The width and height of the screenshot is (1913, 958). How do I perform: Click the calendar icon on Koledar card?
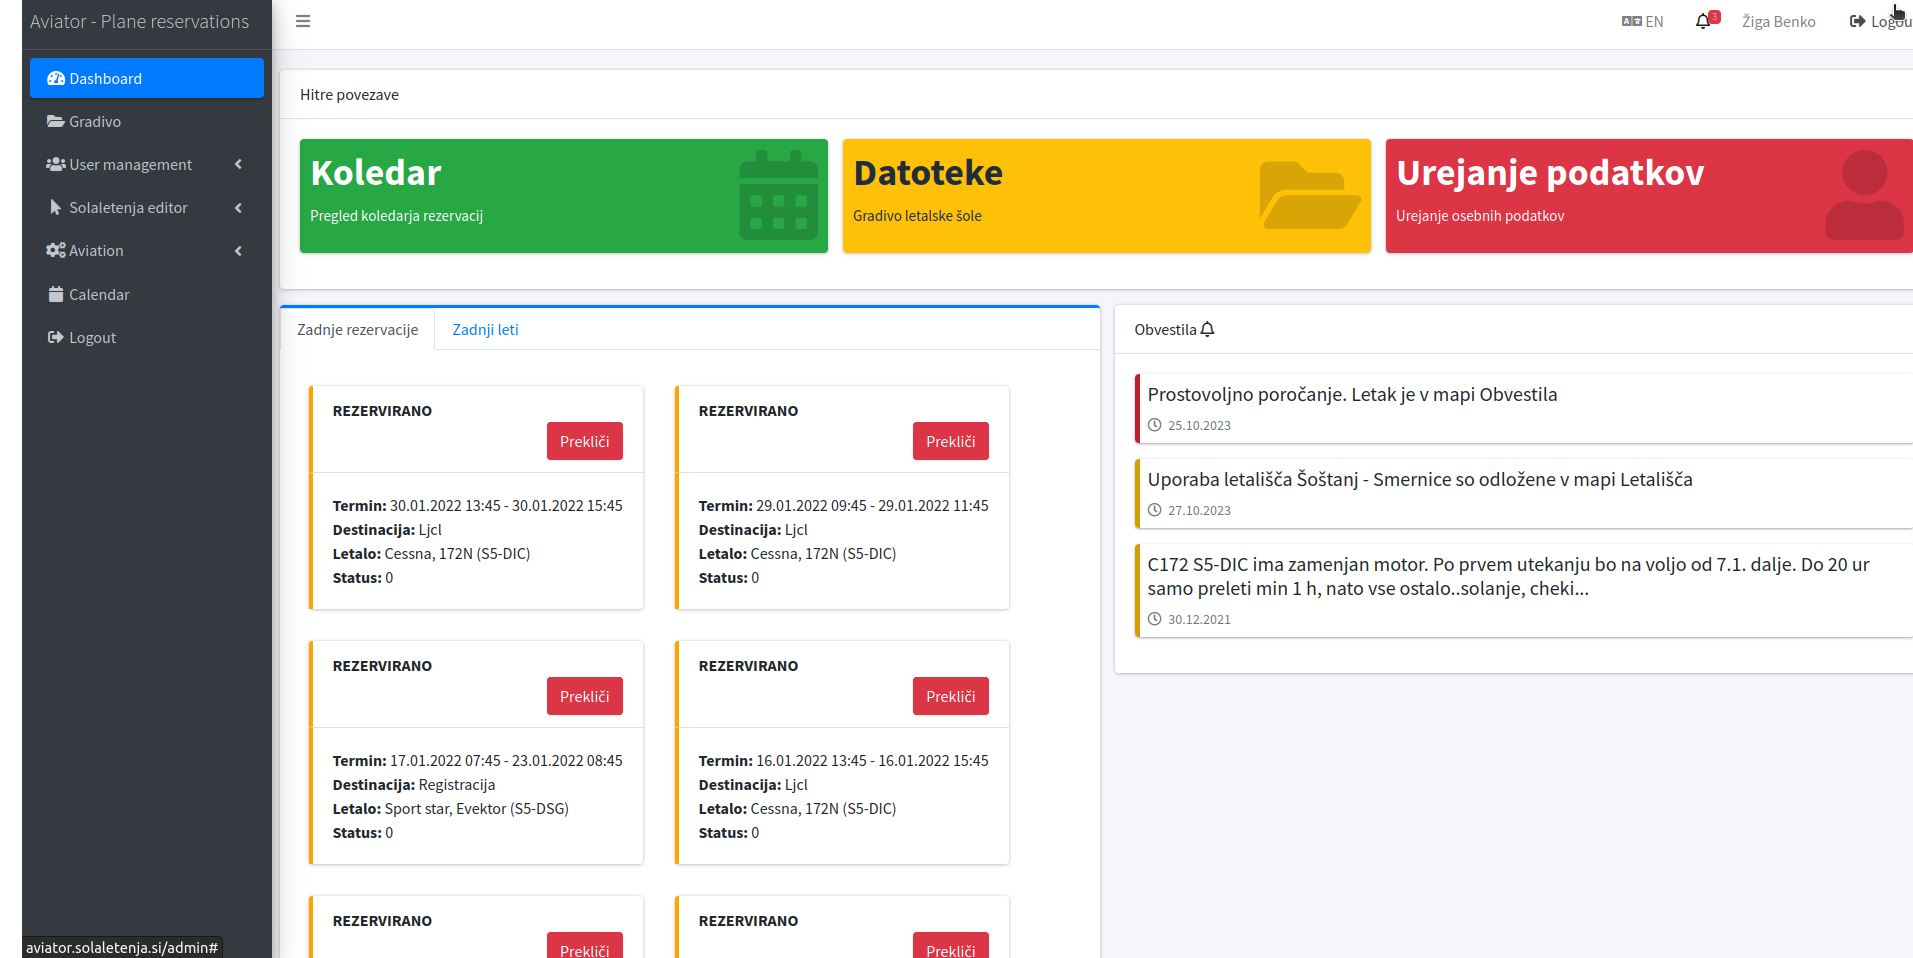pos(778,196)
